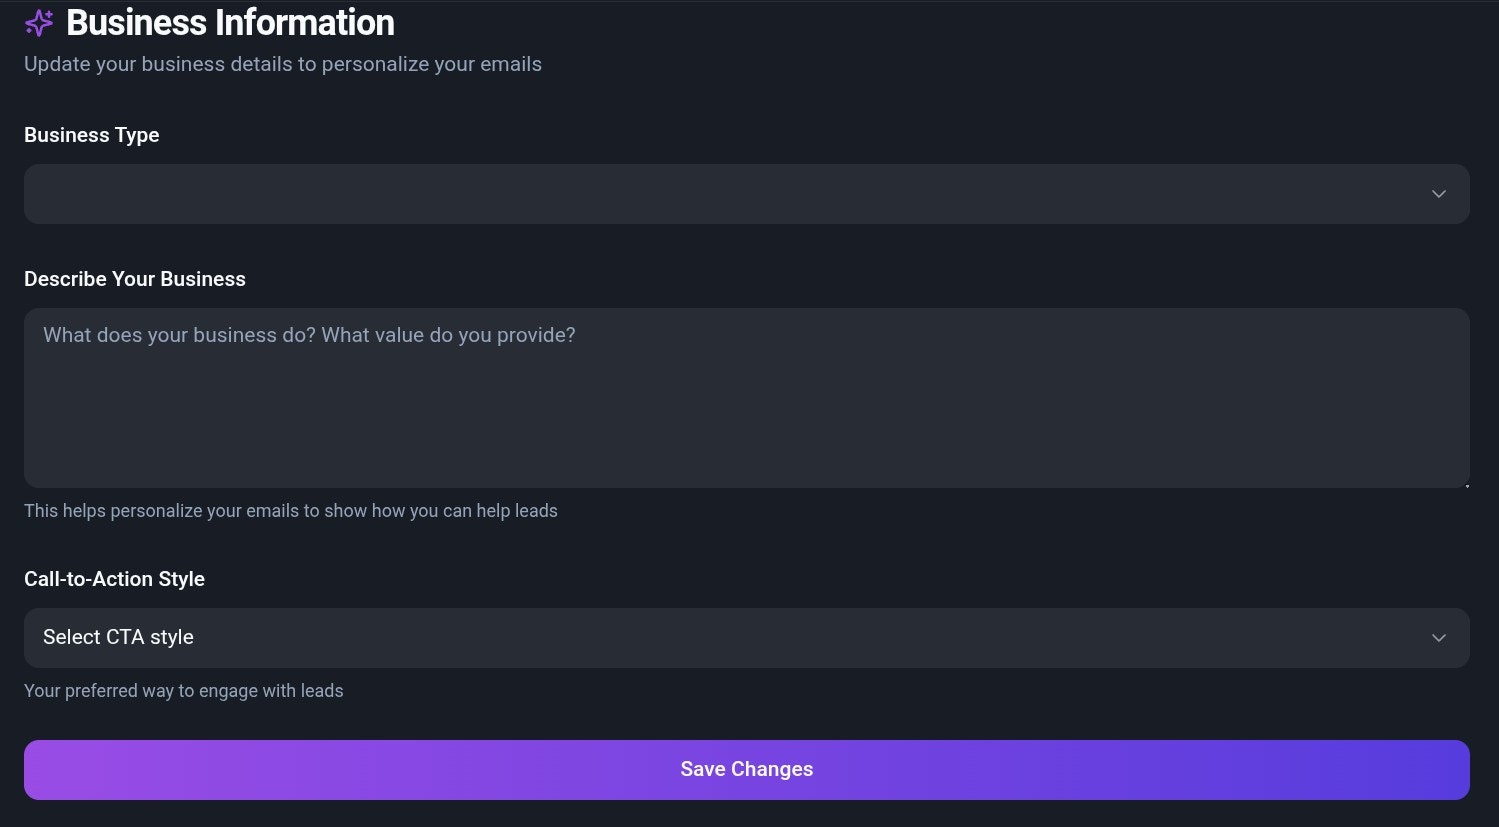
Task: Click the purple sparkle icon beside Business Information
Action: click(x=39, y=23)
